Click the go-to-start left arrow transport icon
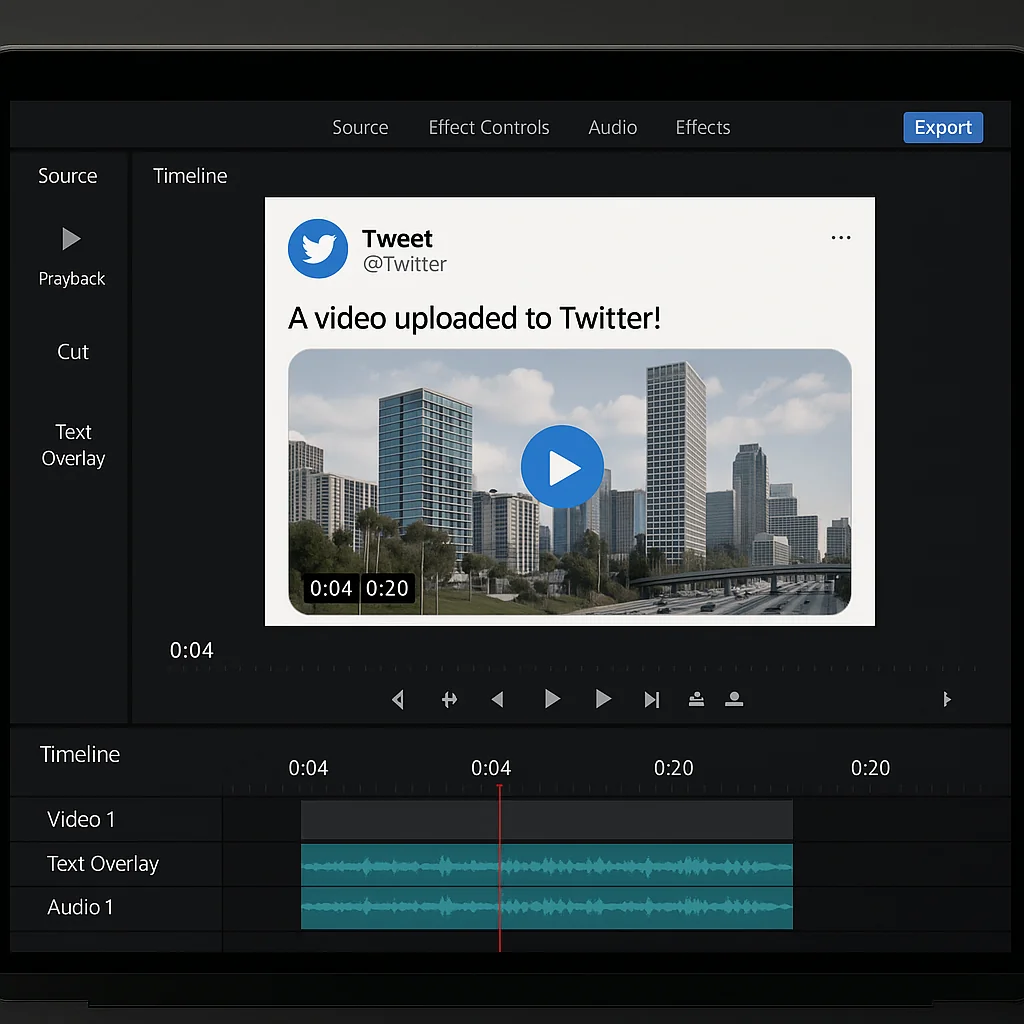The height and width of the screenshot is (1024, 1024). click(x=398, y=699)
